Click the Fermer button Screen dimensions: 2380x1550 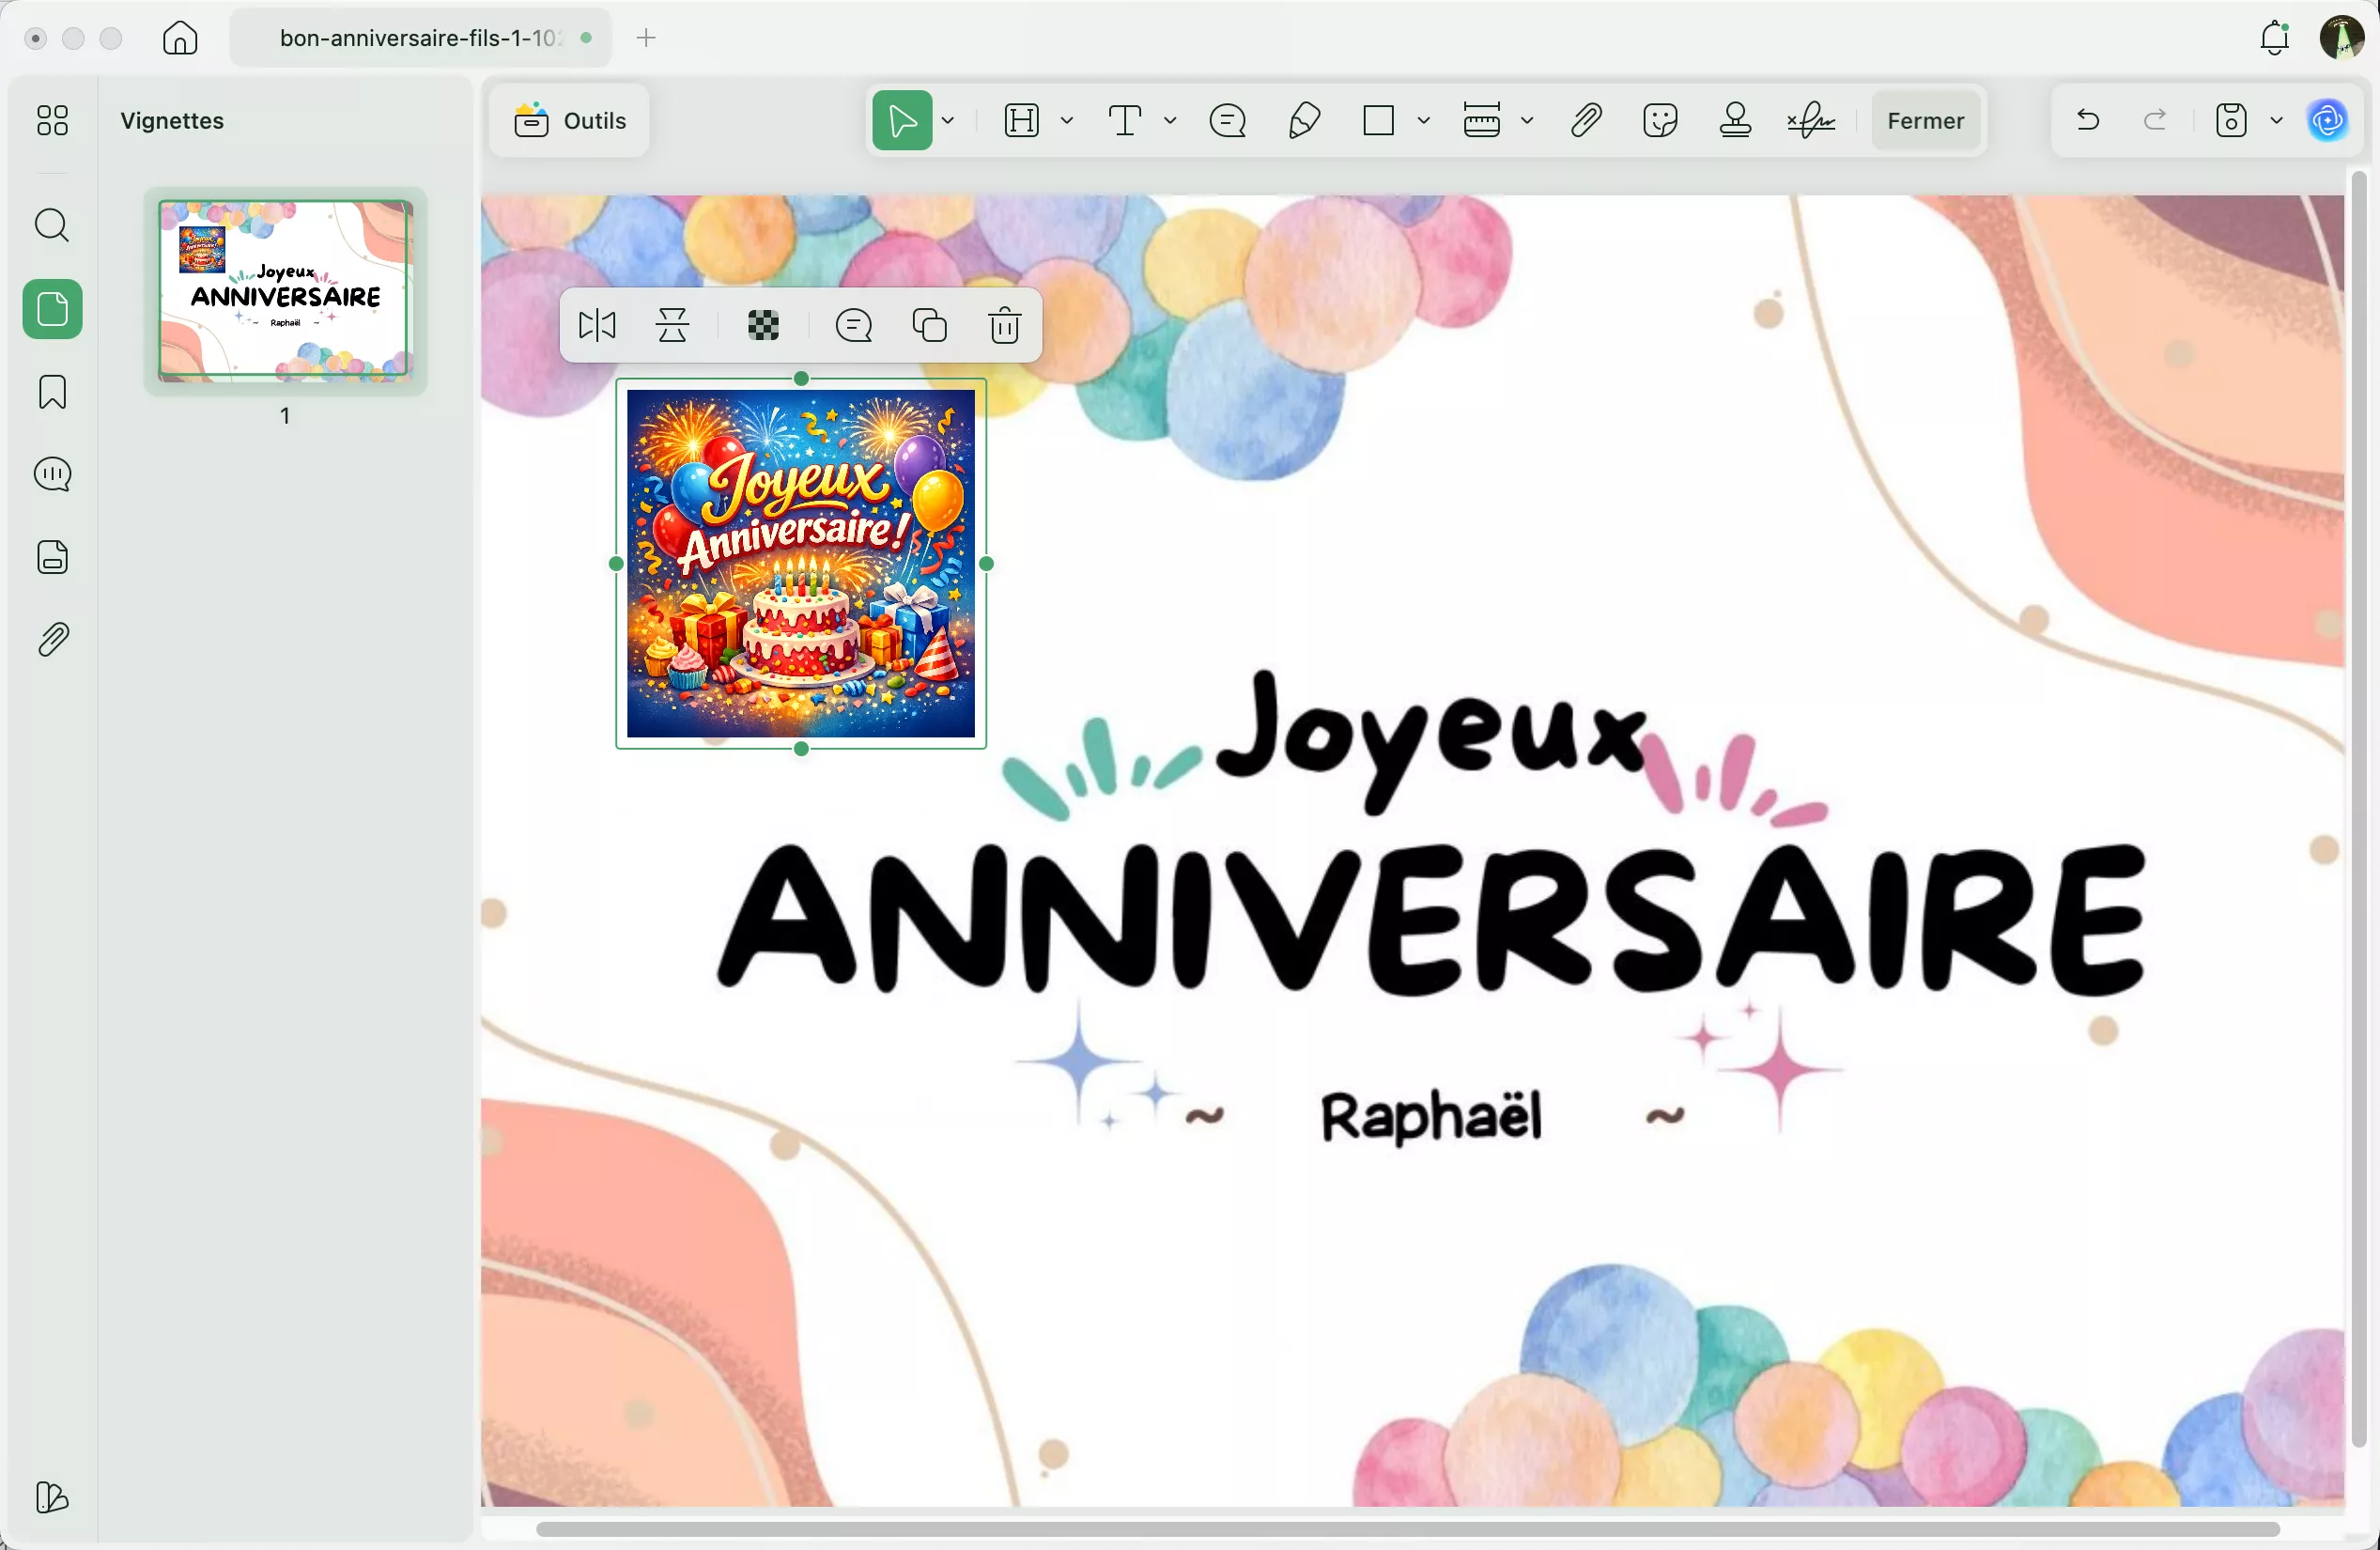click(x=1925, y=120)
